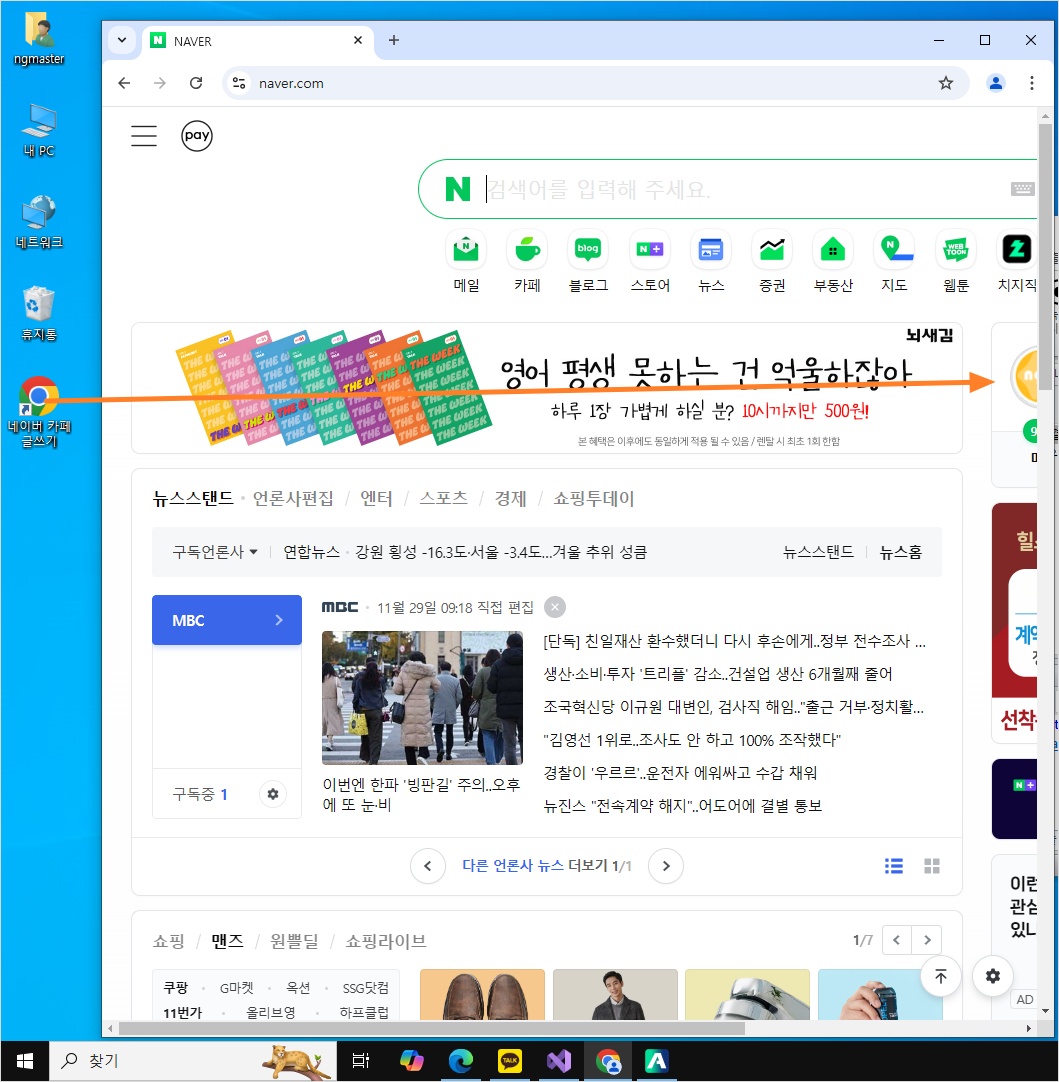The height and width of the screenshot is (1082, 1059).
Task: Switch to the 원쁠딜 tab
Action: point(294,941)
